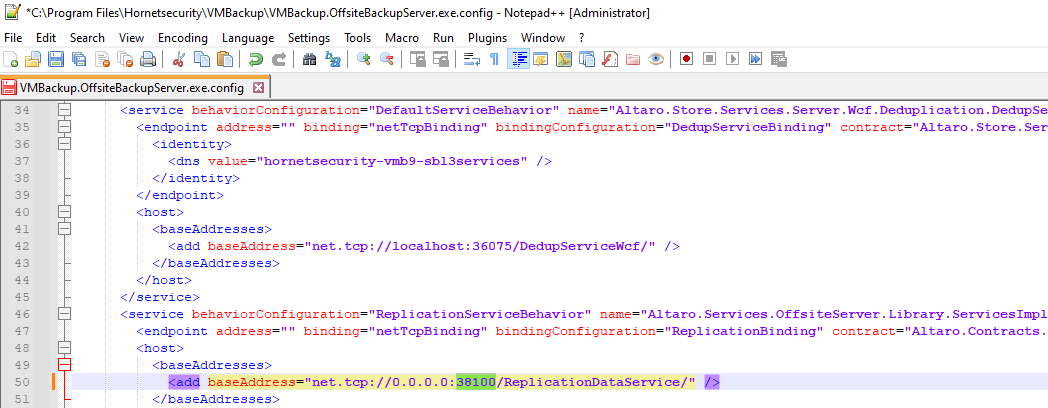Open the Search menu
This screenshot has width=1048, height=408.
point(88,38)
